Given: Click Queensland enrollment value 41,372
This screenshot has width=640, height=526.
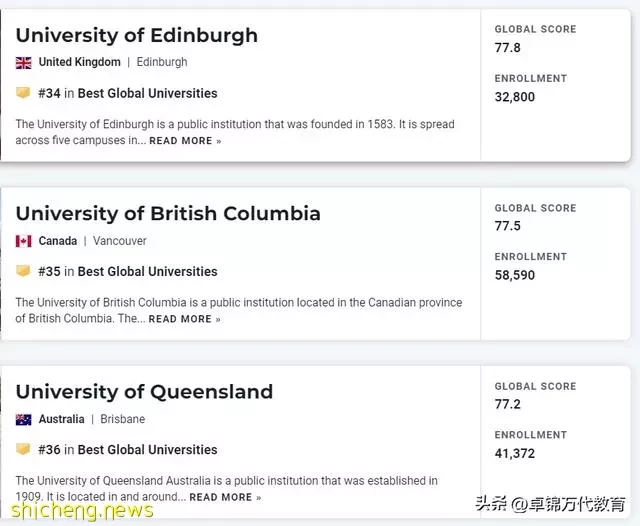Looking at the screenshot, I should pos(515,453).
